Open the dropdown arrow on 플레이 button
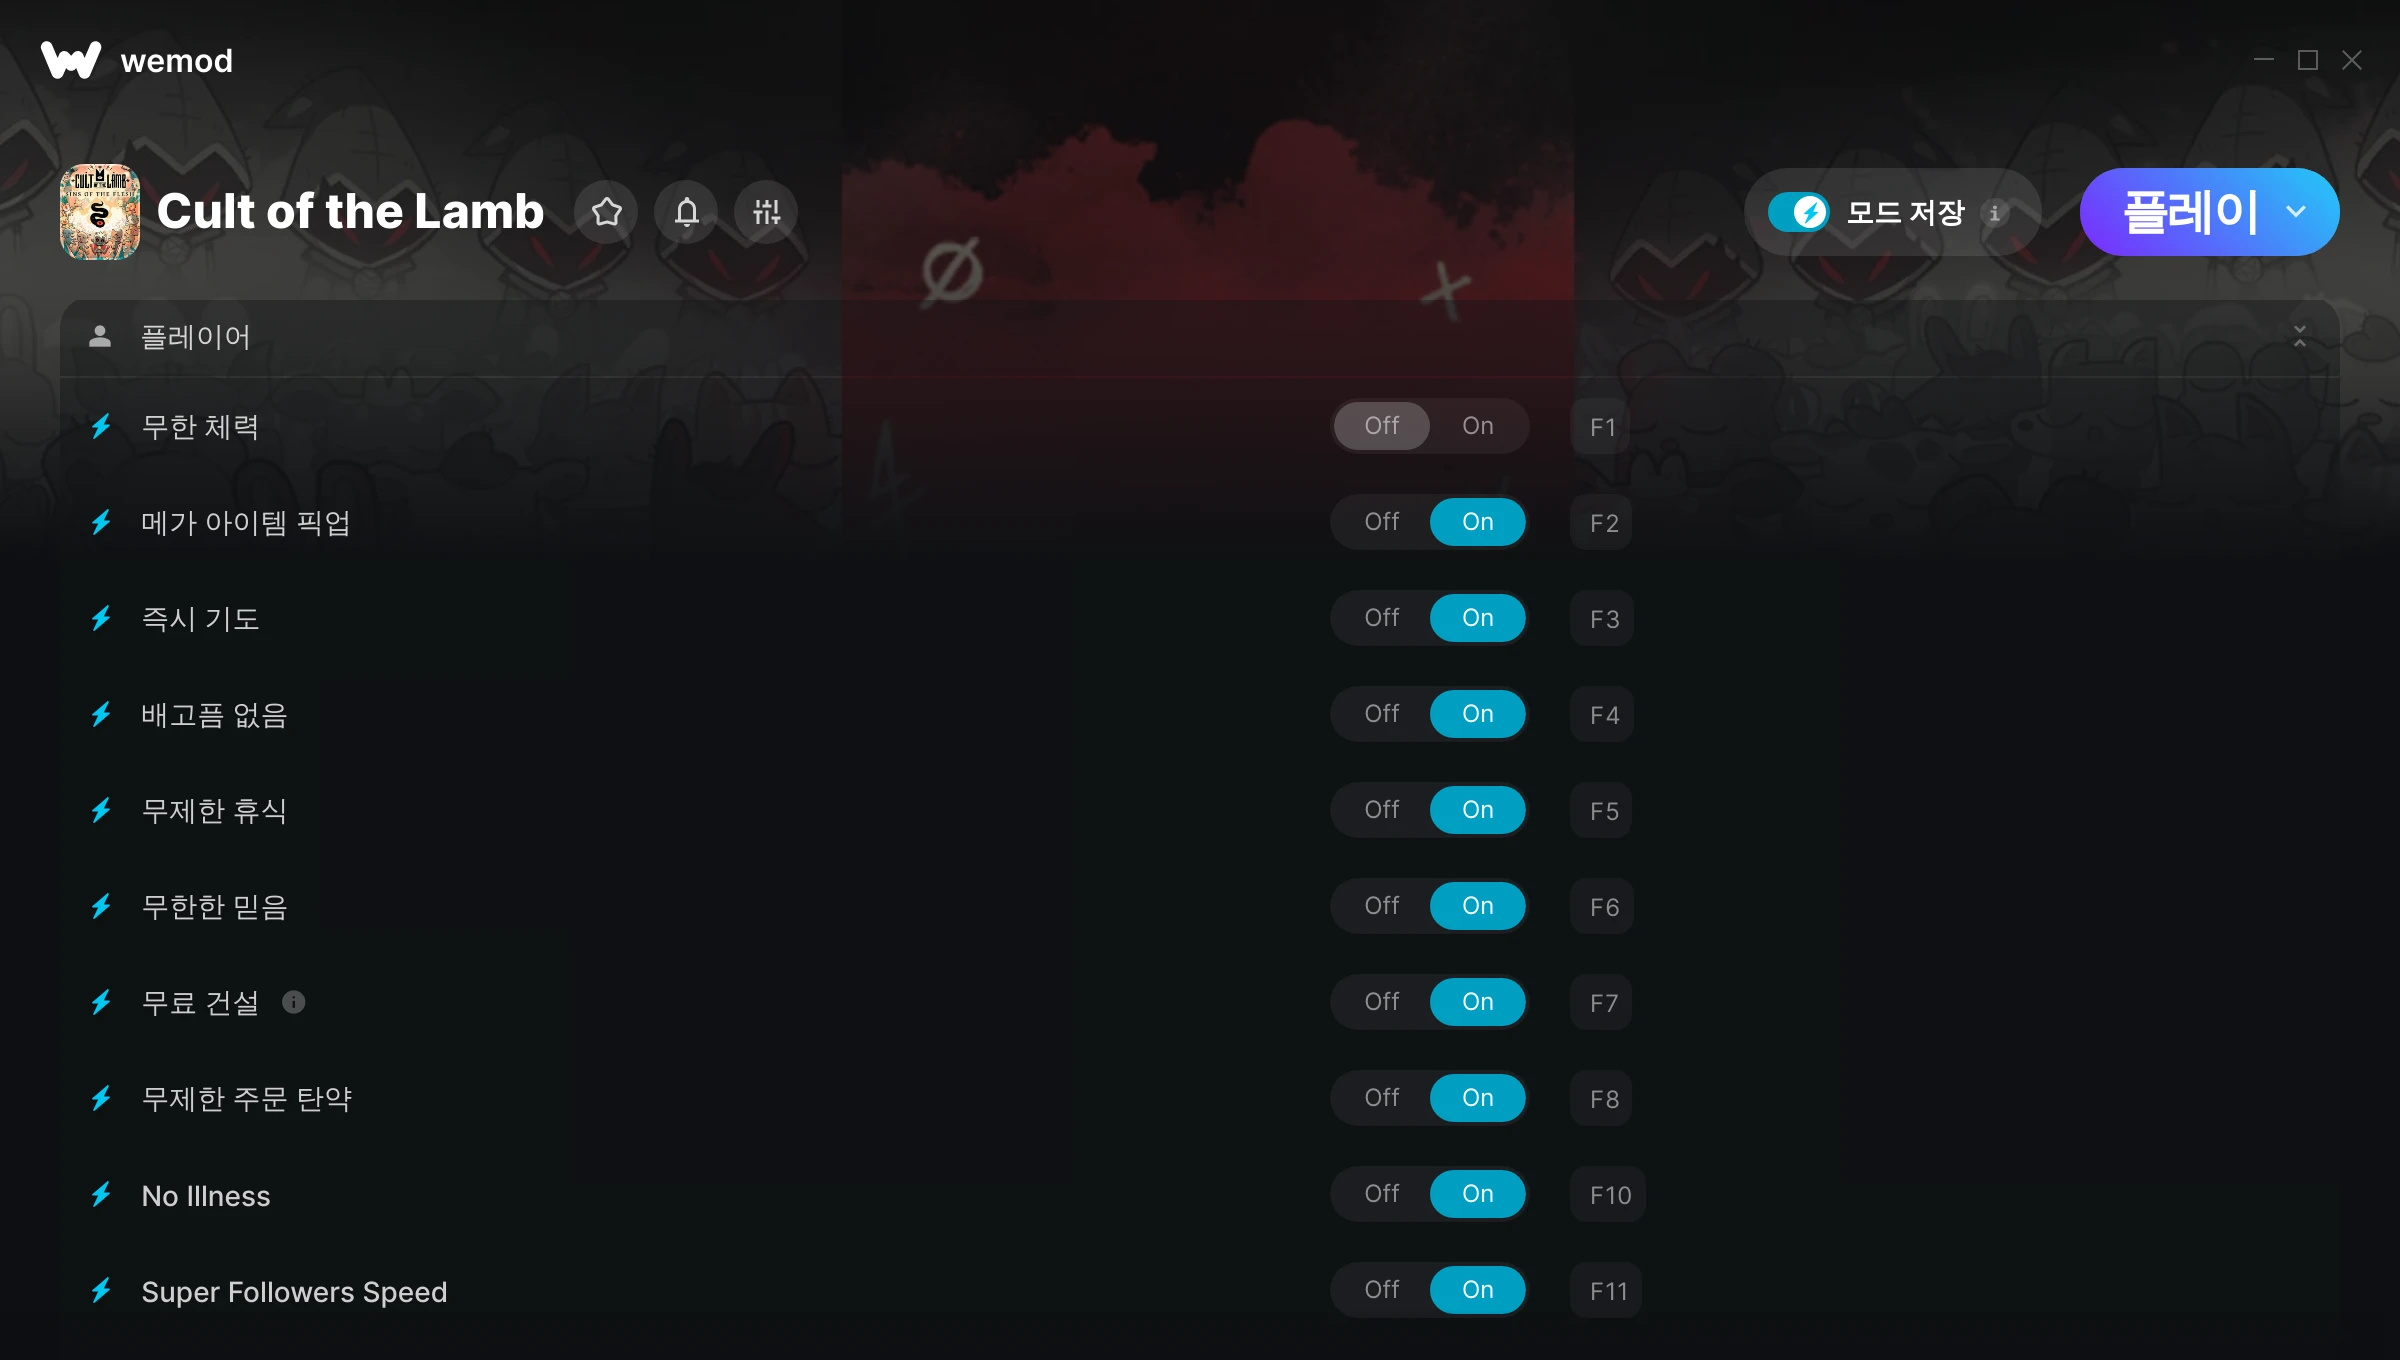 coord(2296,212)
